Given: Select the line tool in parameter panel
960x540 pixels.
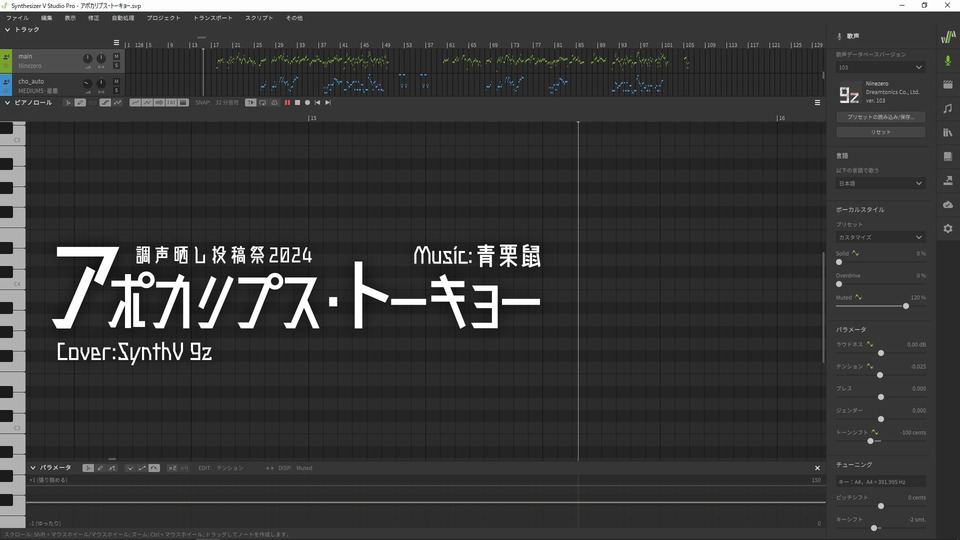Looking at the screenshot, I should (112, 468).
